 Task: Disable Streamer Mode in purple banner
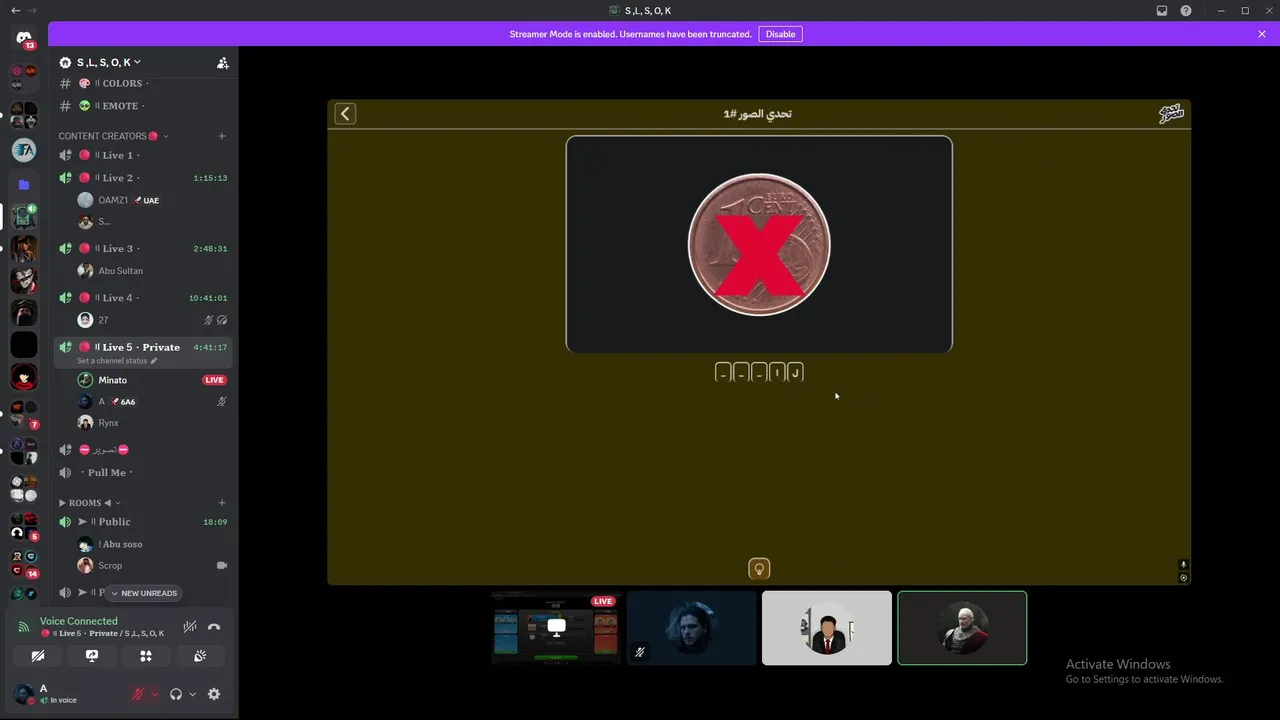point(780,34)
